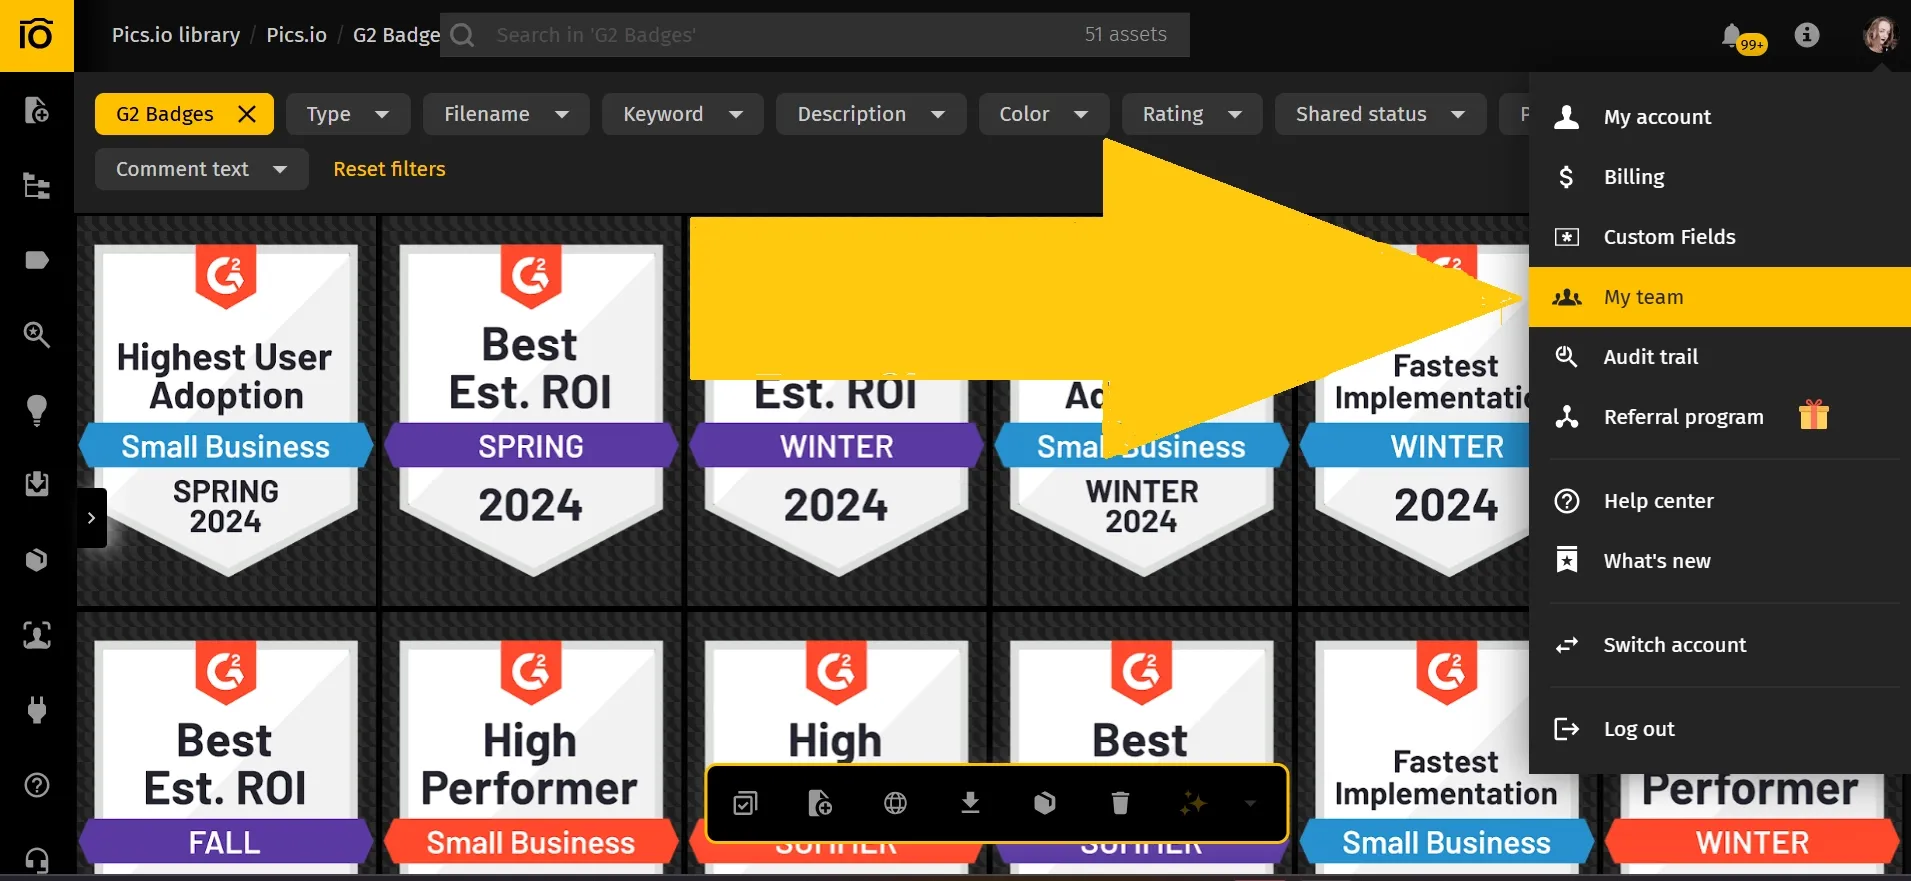Open My account menu item
1911x881 pixels.
point(1720,117)
